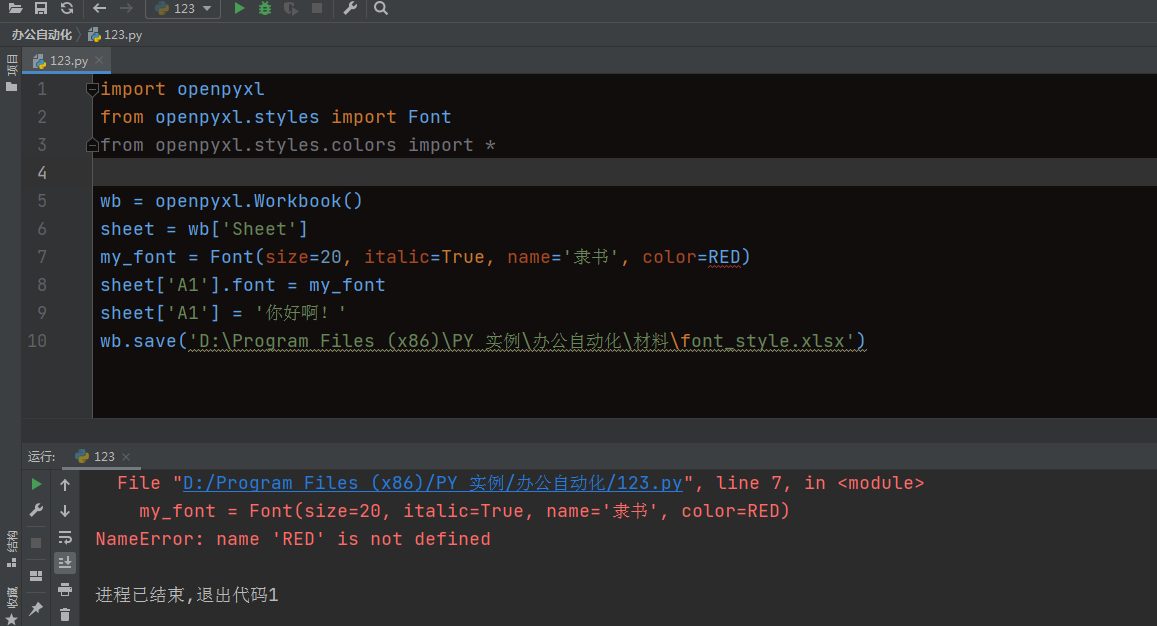
Task: Clear the run console with the trash icon
Action: (66, 611)
